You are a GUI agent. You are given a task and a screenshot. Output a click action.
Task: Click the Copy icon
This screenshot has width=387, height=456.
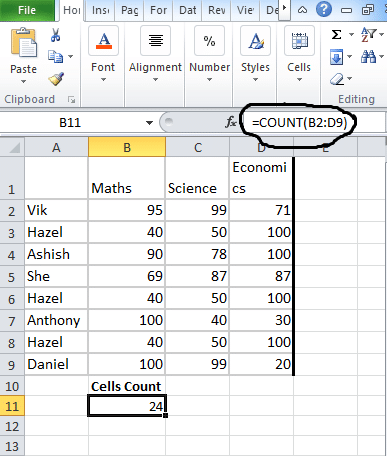(x=55, y=56)
